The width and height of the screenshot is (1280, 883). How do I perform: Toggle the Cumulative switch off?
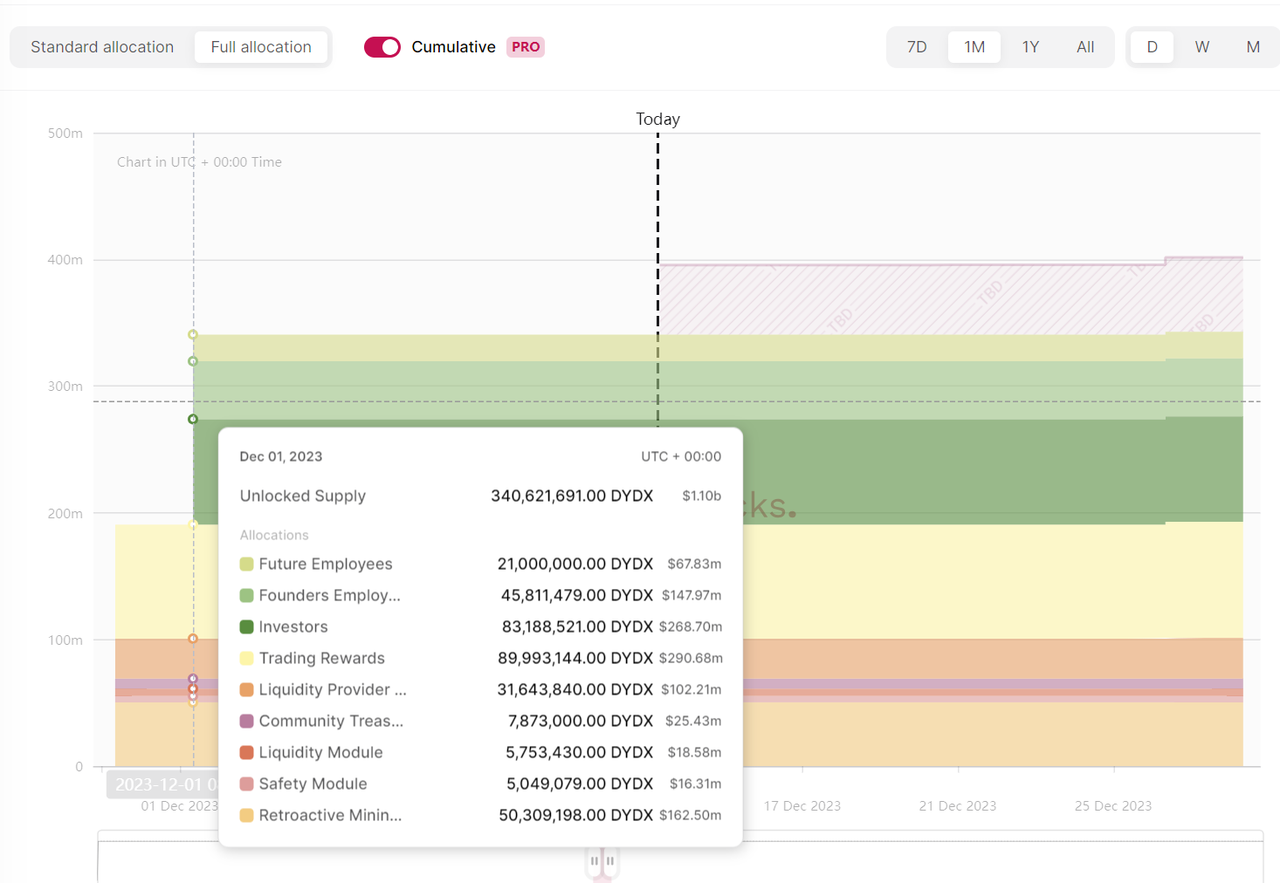point(382,47)
